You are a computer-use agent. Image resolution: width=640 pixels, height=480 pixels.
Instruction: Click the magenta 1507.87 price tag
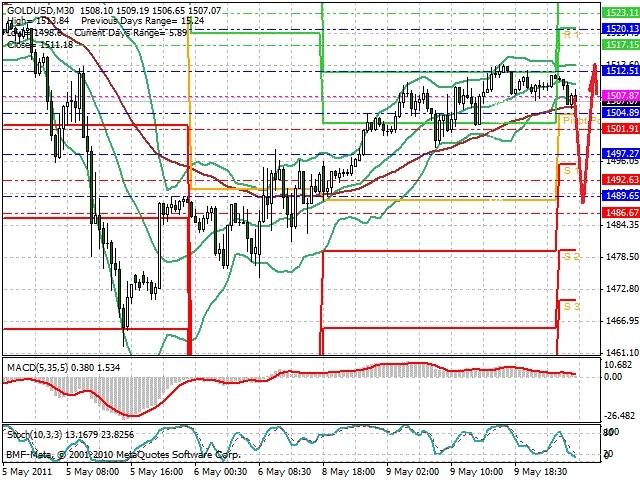point(621,96)
